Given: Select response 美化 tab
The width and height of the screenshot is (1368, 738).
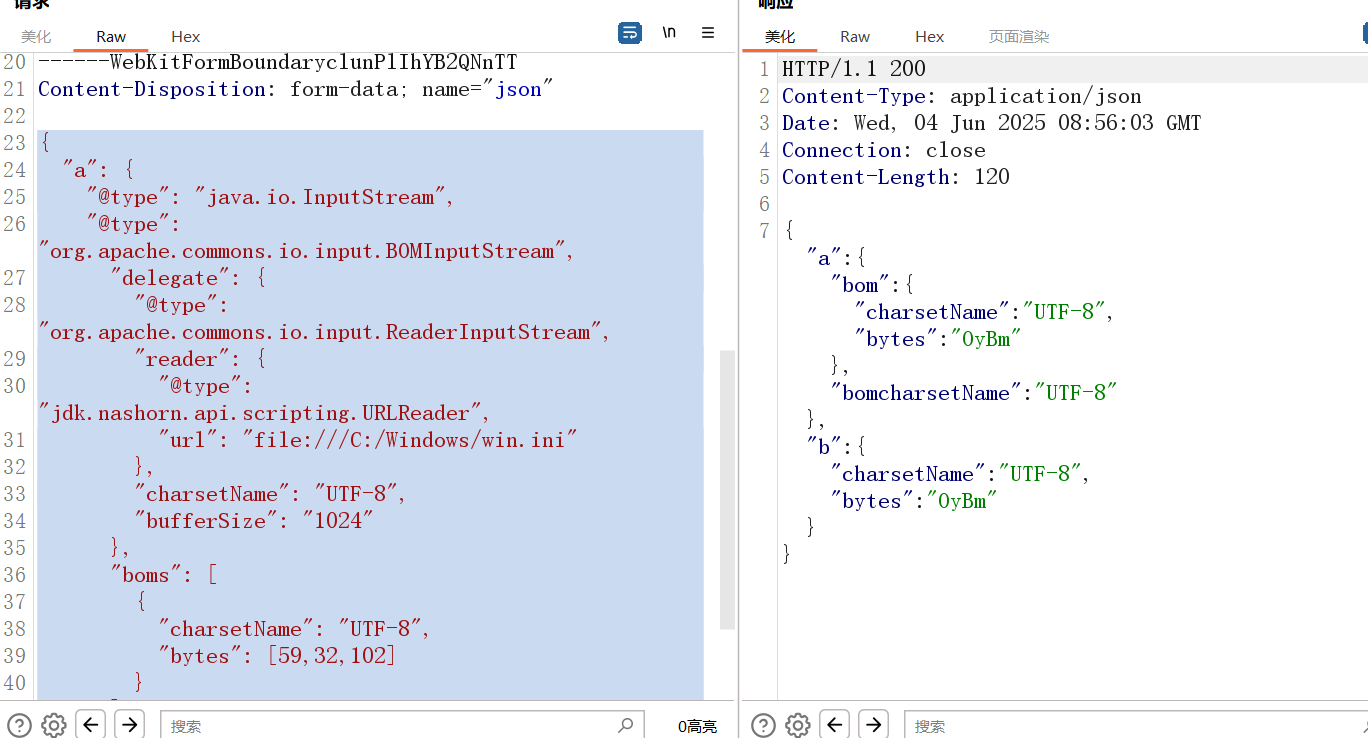Looking at the screenshot, I should 780,36.
